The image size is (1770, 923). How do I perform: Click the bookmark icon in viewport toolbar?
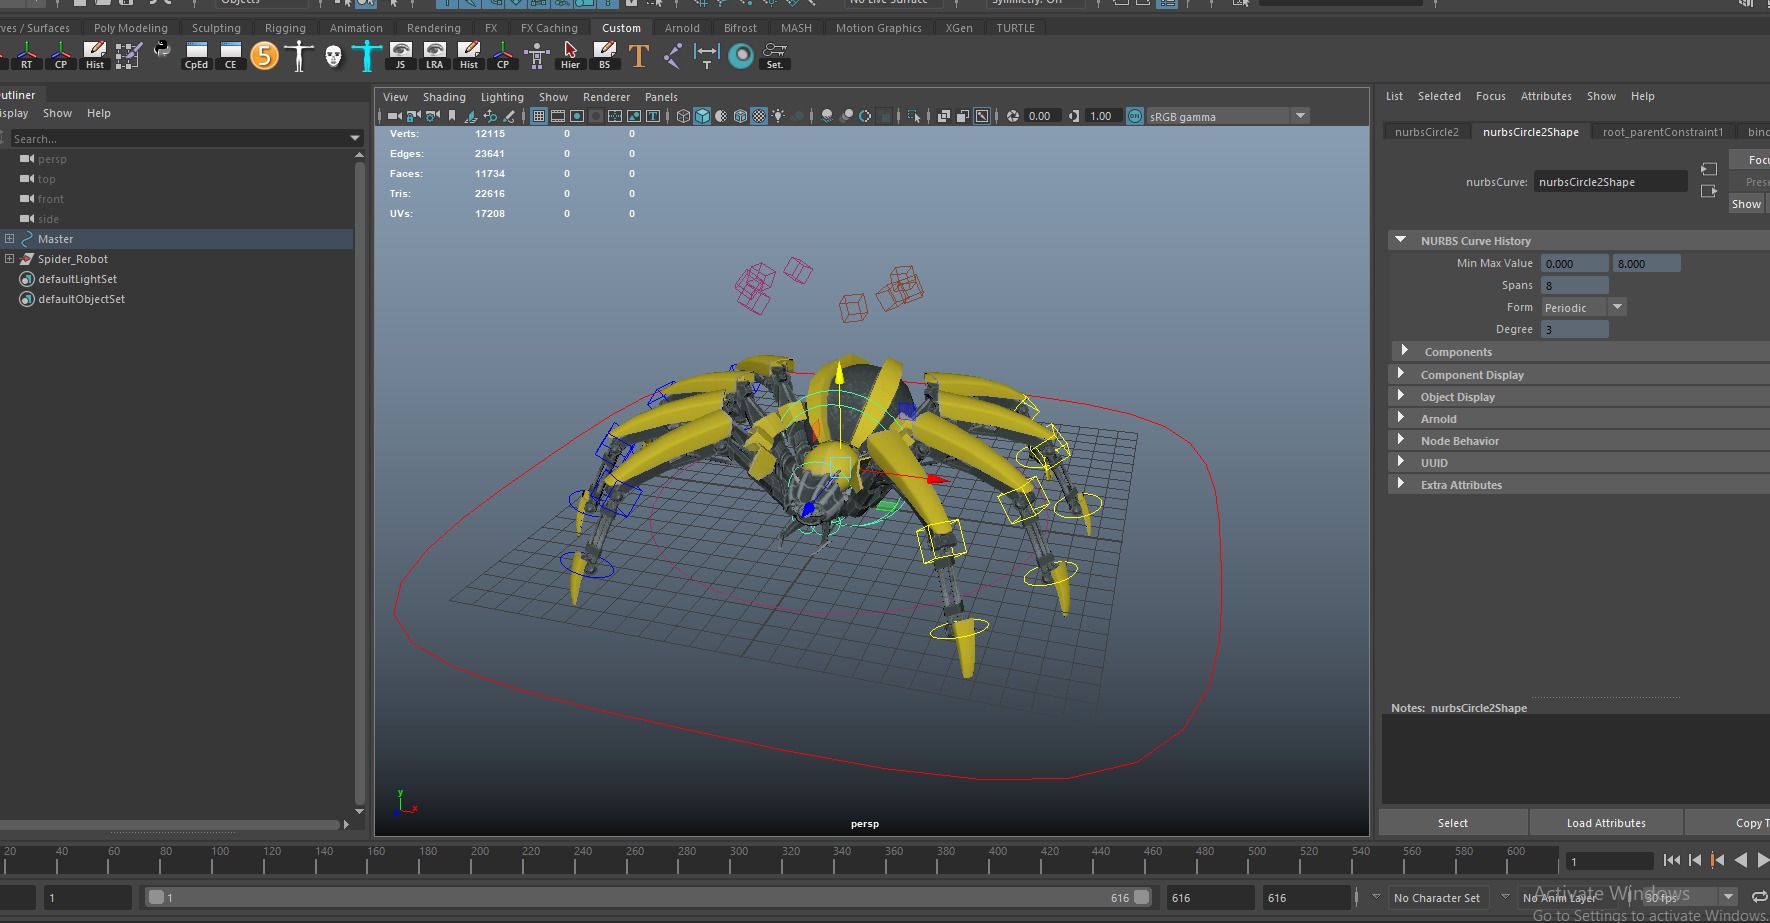[x=451, y=116]
